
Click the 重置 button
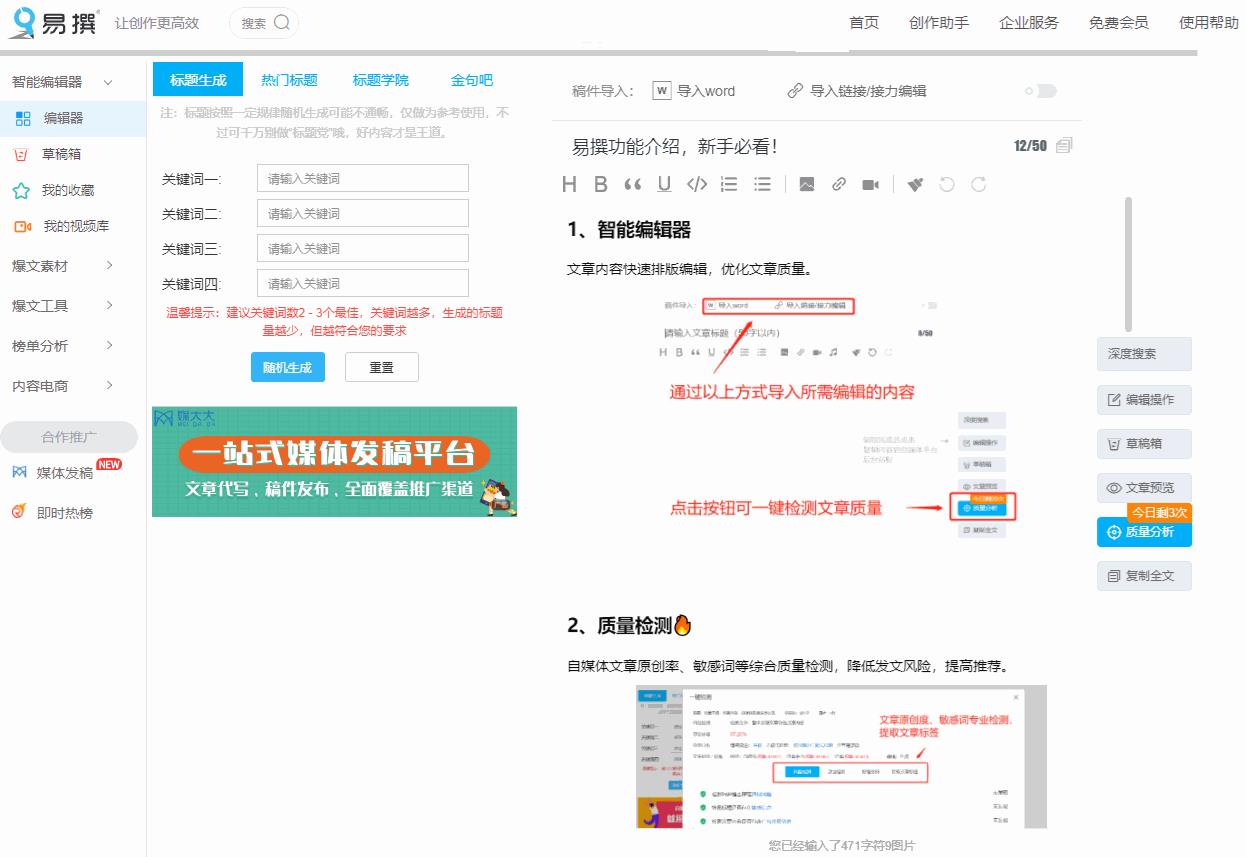point(381,367)
